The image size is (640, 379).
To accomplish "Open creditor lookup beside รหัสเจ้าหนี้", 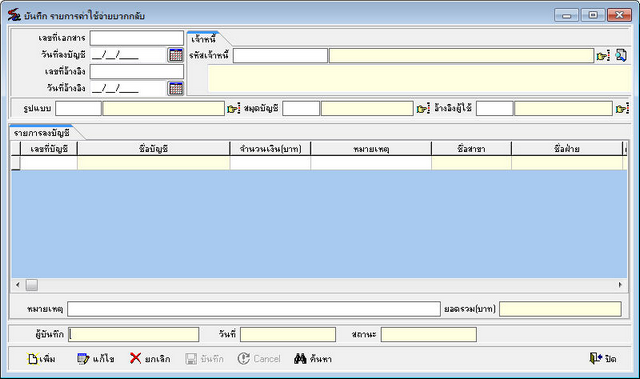I will click(603, 55).
